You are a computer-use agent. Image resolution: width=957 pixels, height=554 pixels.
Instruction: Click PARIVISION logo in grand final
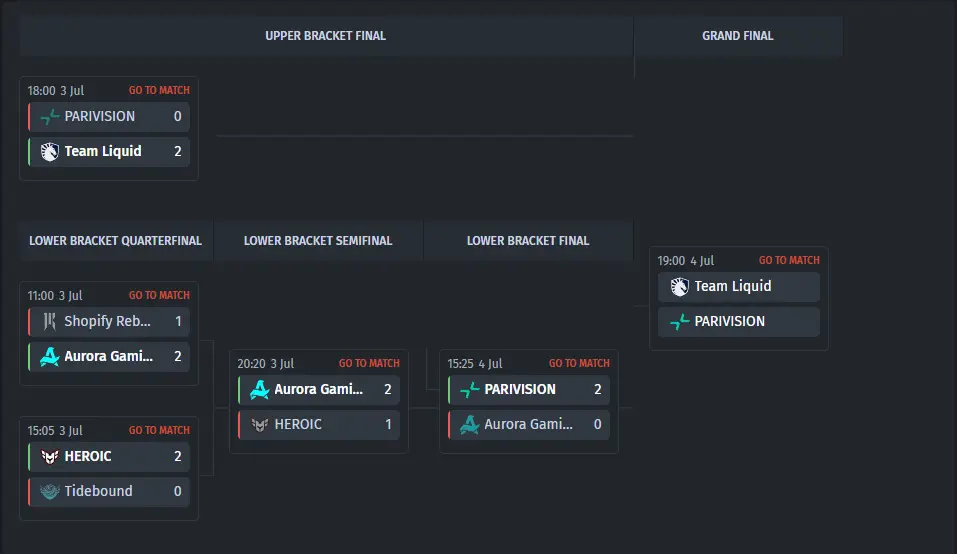point(679,322)
